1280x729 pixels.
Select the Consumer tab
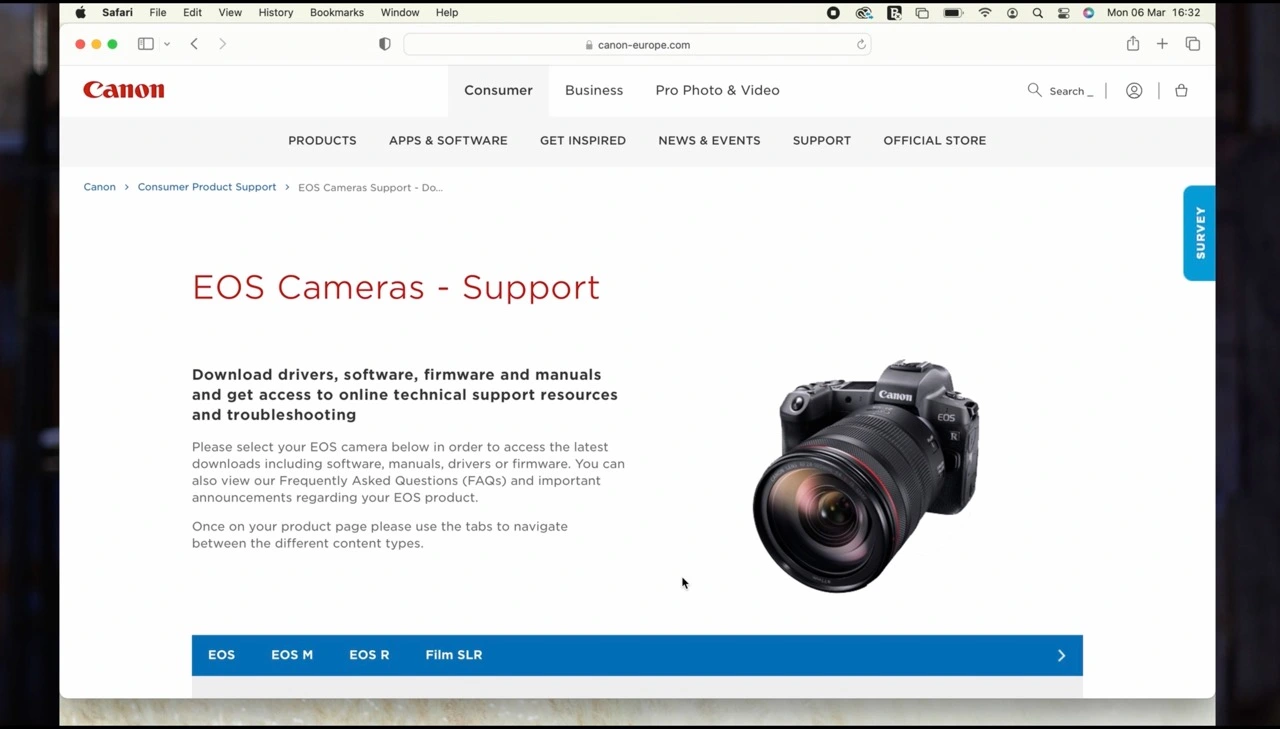pos(498,90)
